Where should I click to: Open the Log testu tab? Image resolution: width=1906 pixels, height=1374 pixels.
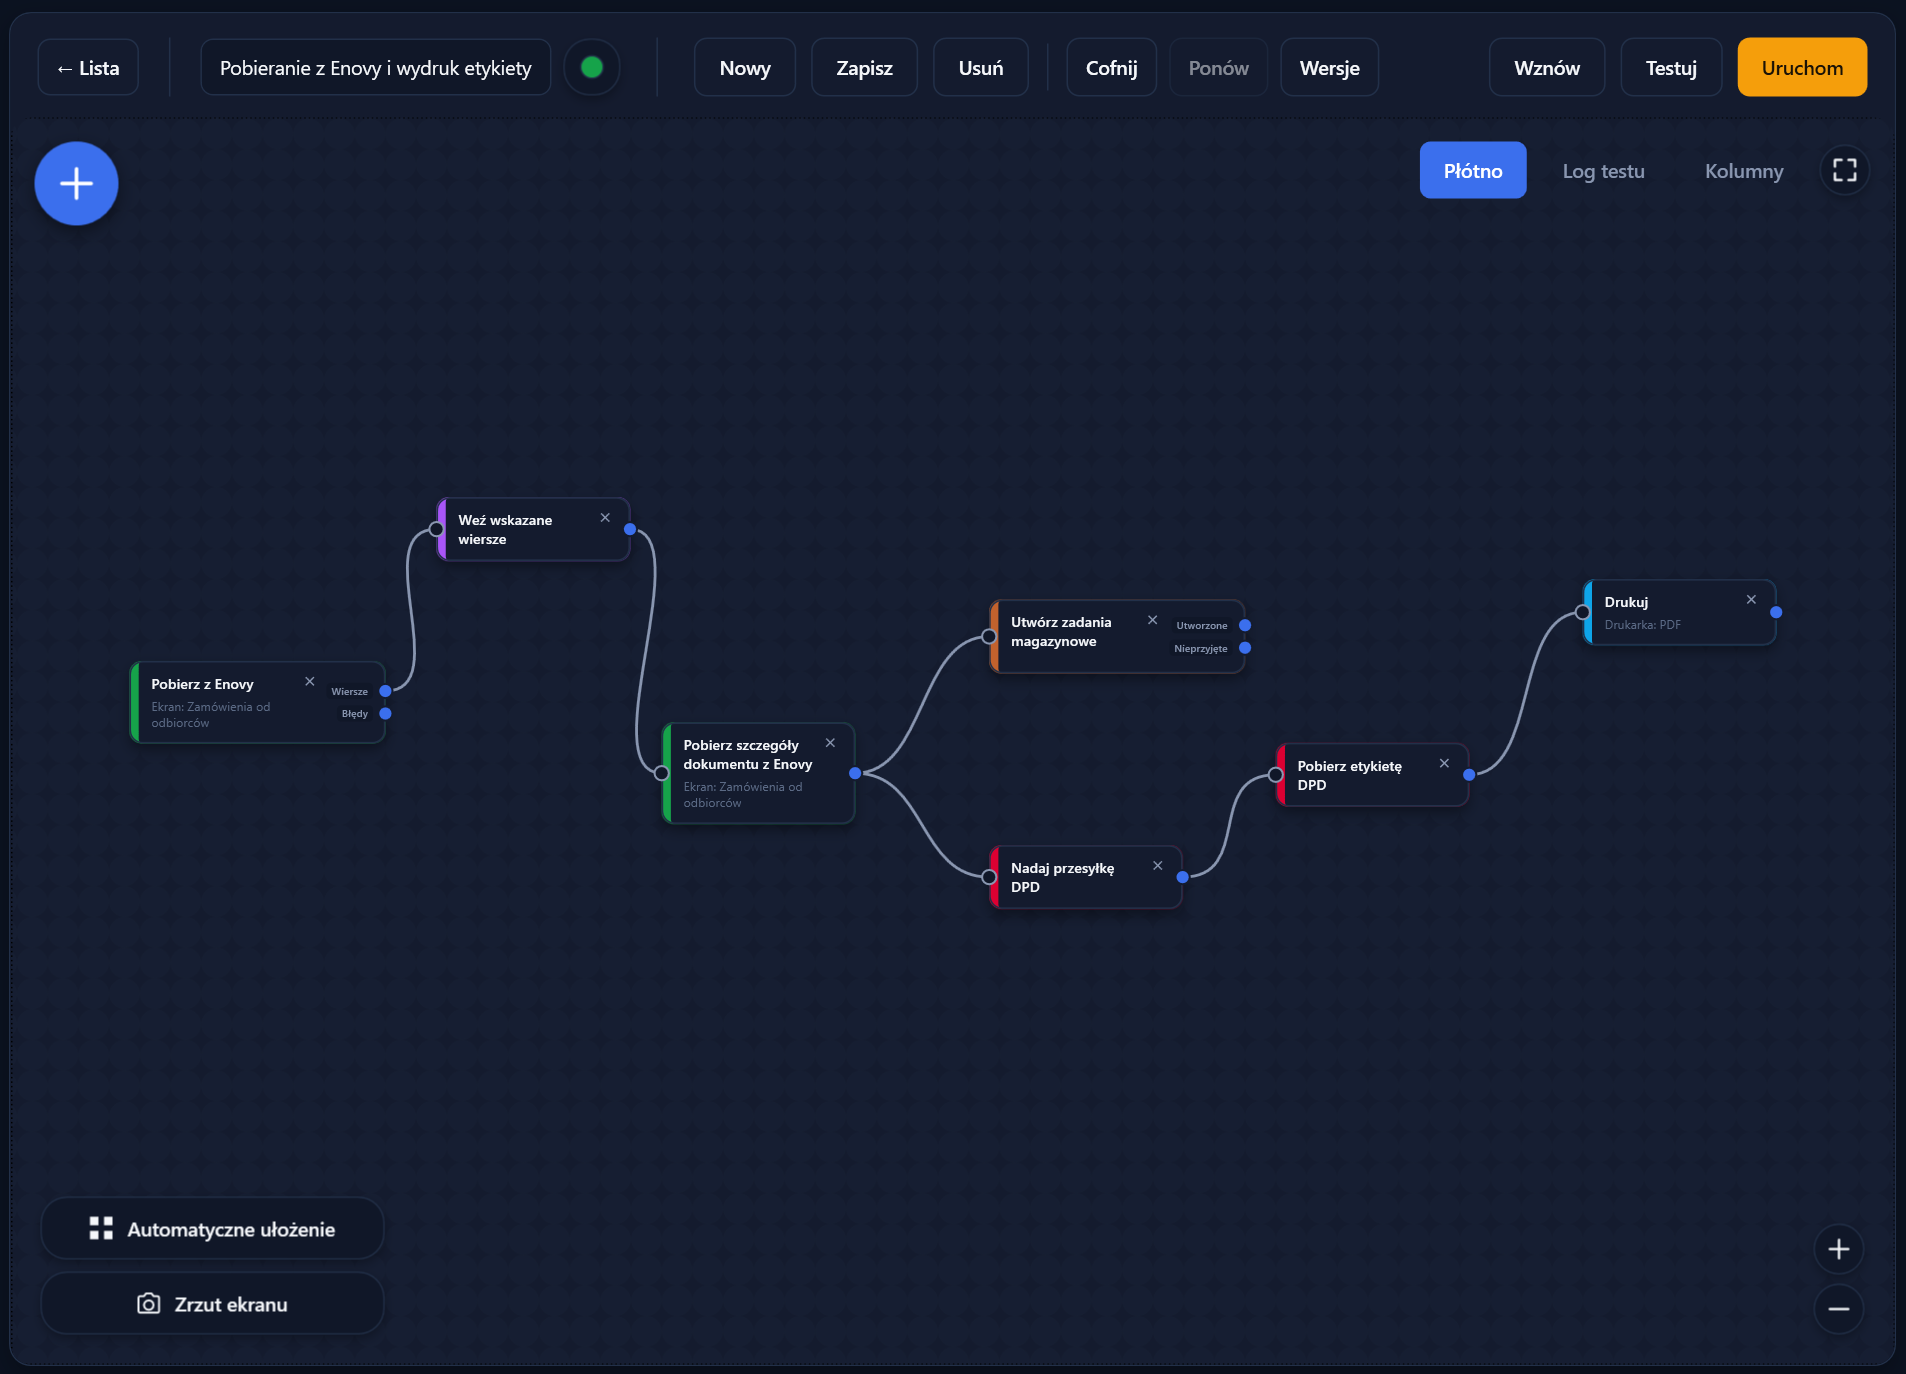click(1603, 171)
